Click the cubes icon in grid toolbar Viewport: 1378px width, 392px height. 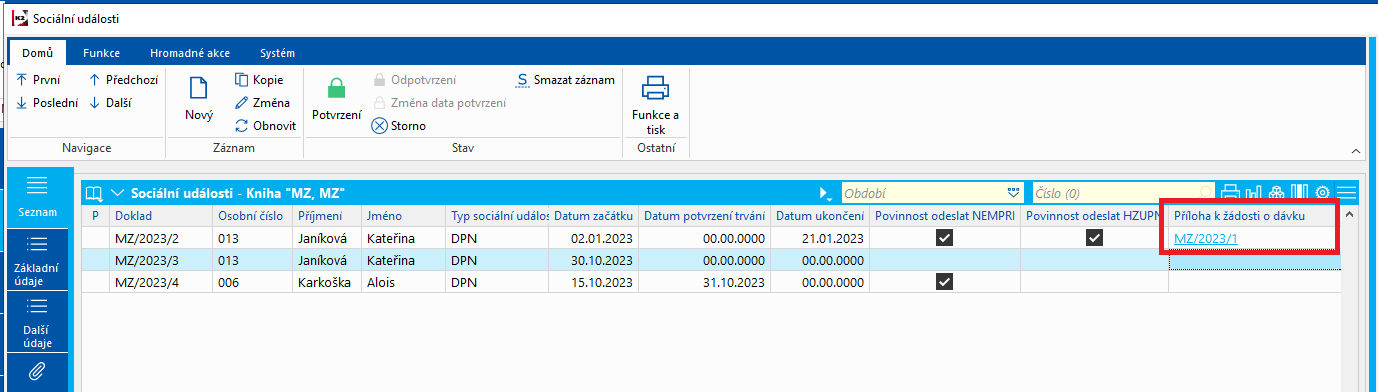point(1276,192)
